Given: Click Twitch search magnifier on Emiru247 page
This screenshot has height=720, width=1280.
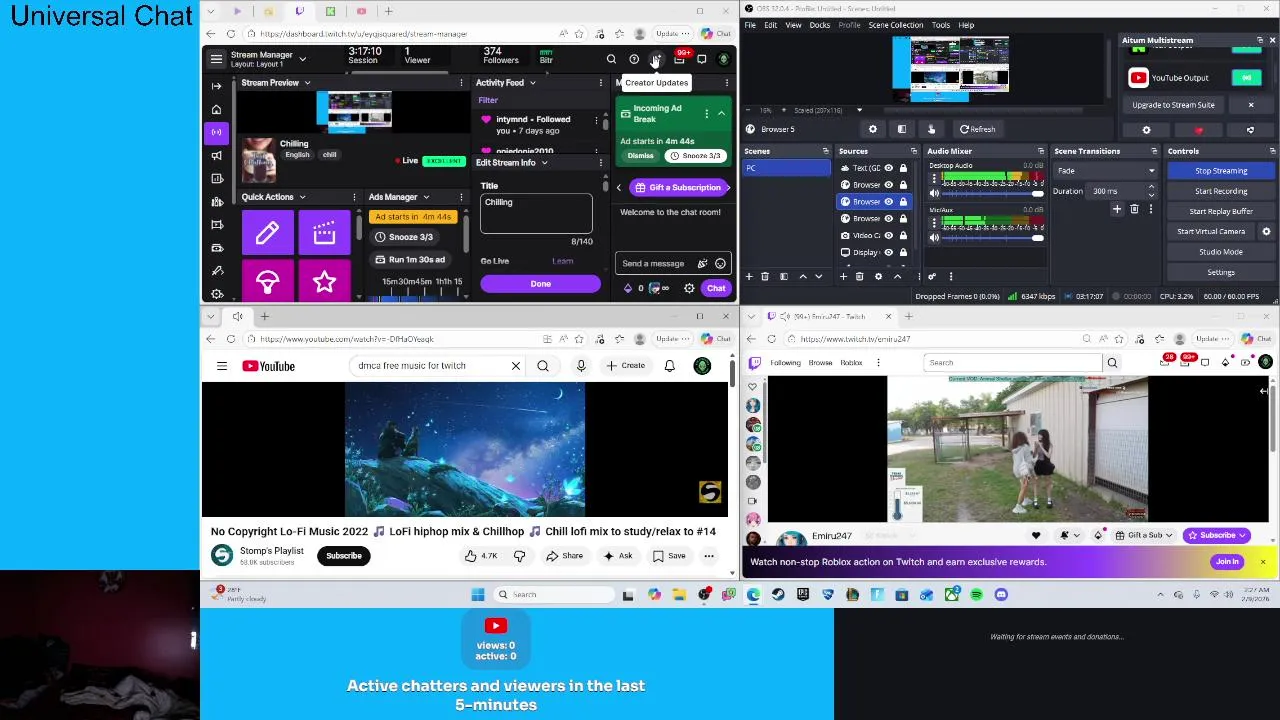Looking at the screenshot, I should (x=1112, y=363).
